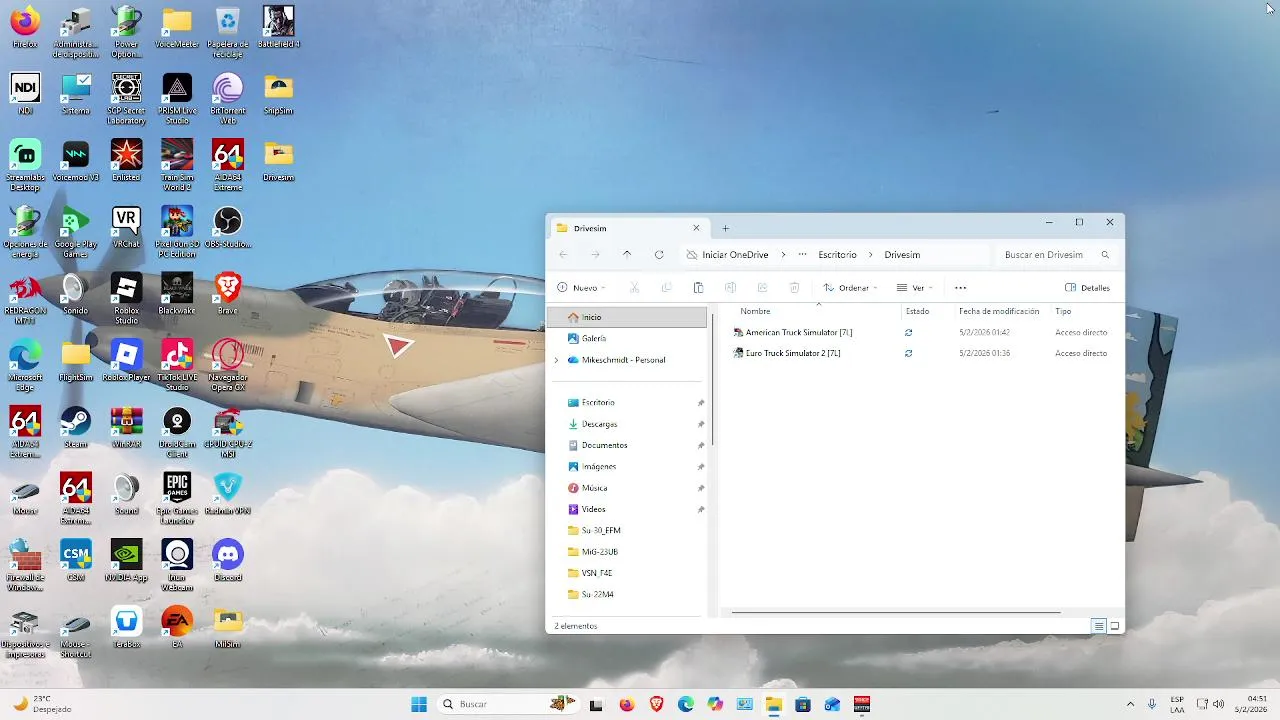Click the Explorer horizontal scrollbar
This screenshot has width=1280, height=720.
[895, 611]
